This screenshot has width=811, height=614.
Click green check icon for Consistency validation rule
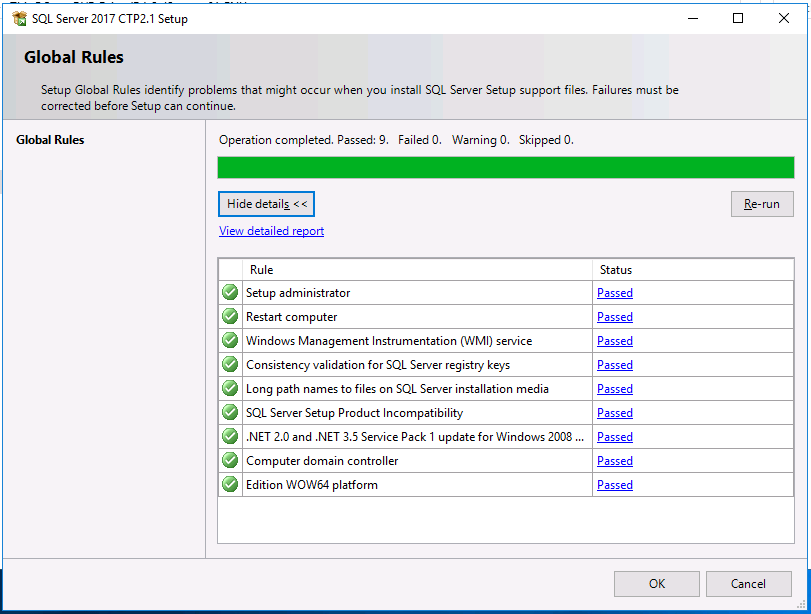230,364
